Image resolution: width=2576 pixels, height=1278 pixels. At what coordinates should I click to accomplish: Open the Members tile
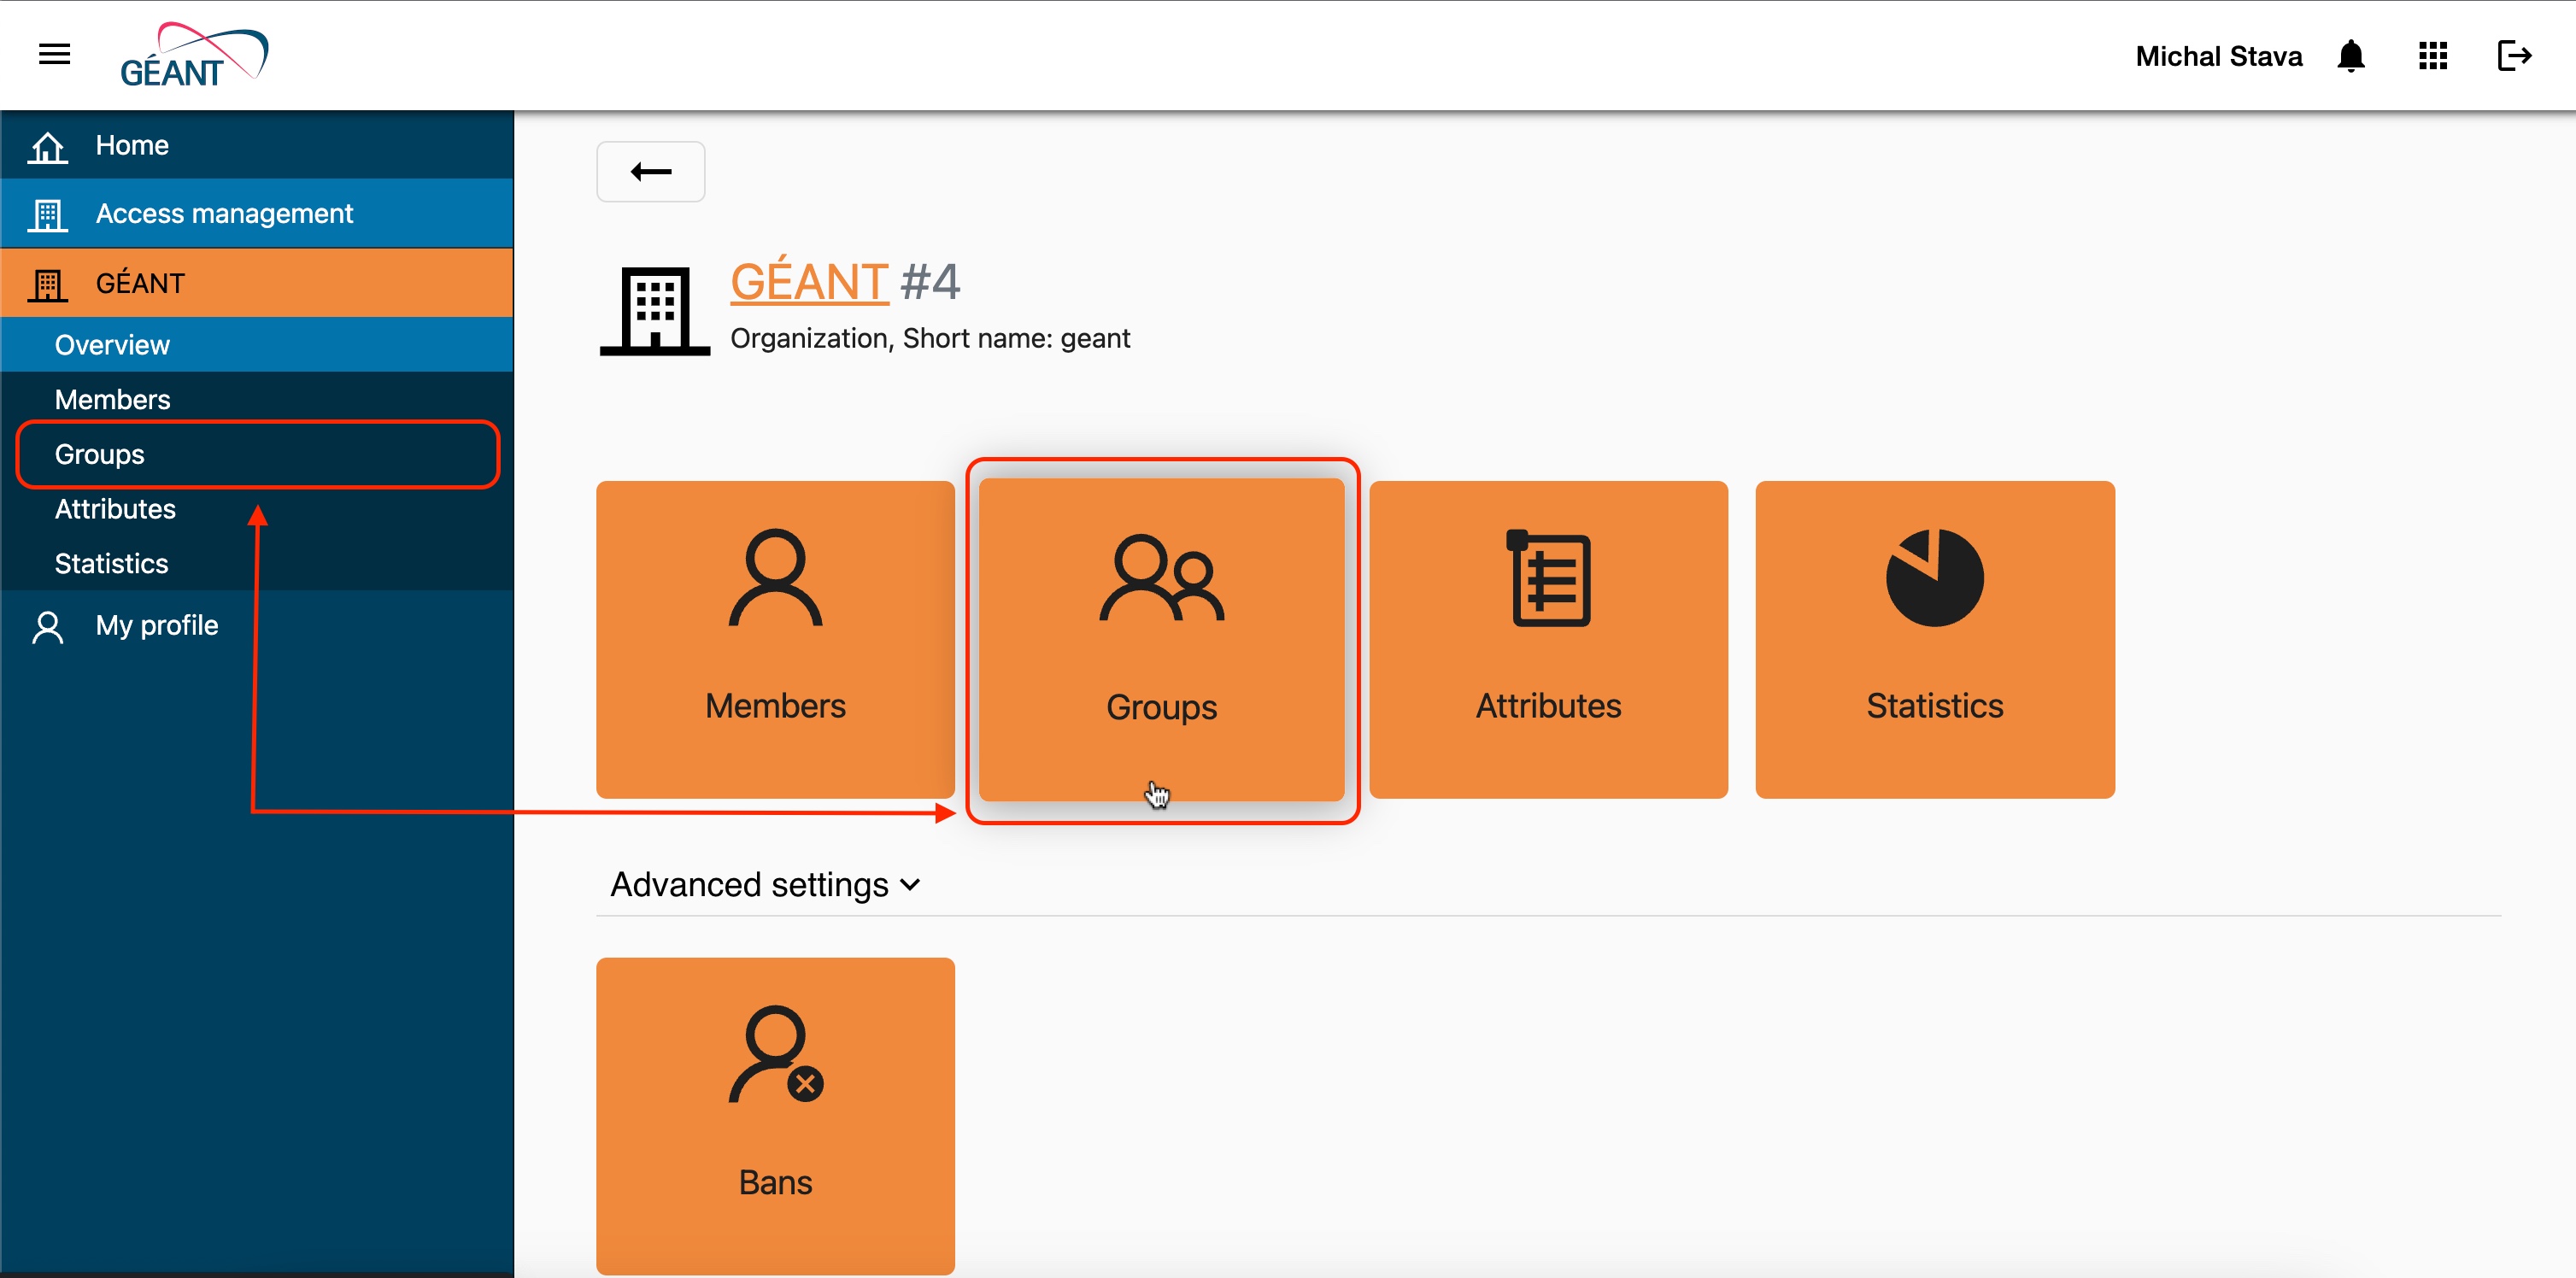click(775, 639)
